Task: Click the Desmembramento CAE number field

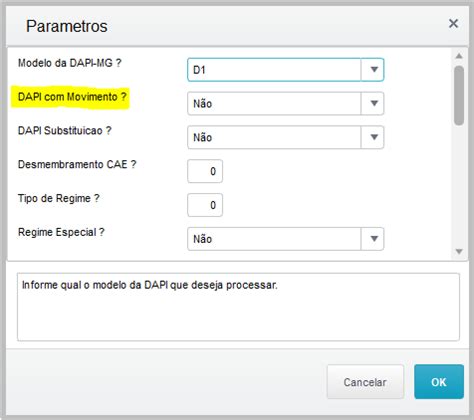Action: pyautogui.click(x=205, y=171)
